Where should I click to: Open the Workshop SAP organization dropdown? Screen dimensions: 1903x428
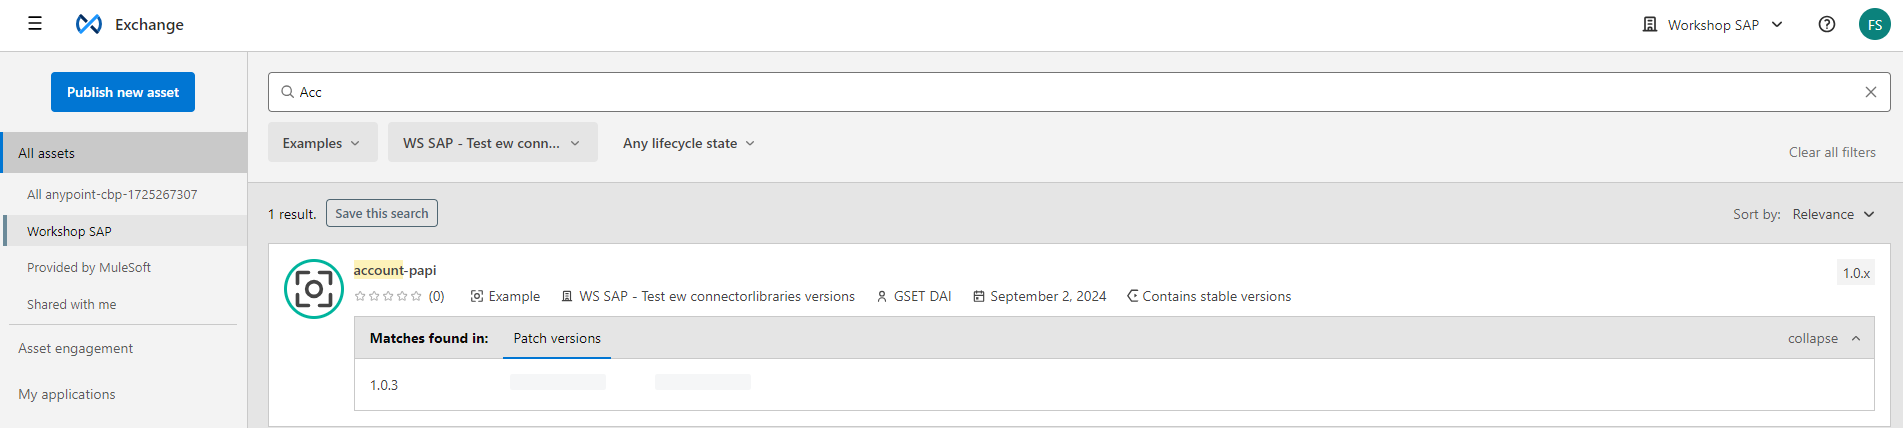tap(1712, 24)
